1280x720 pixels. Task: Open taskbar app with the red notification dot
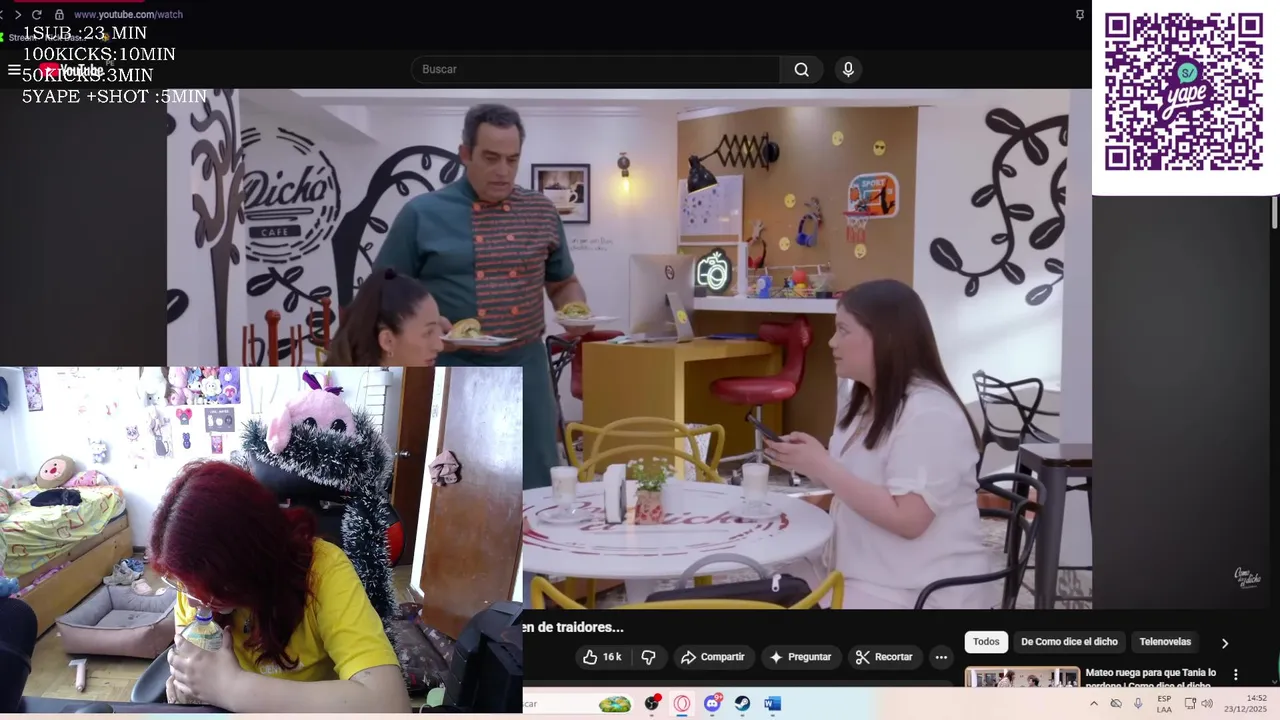(x=653, y=704)
